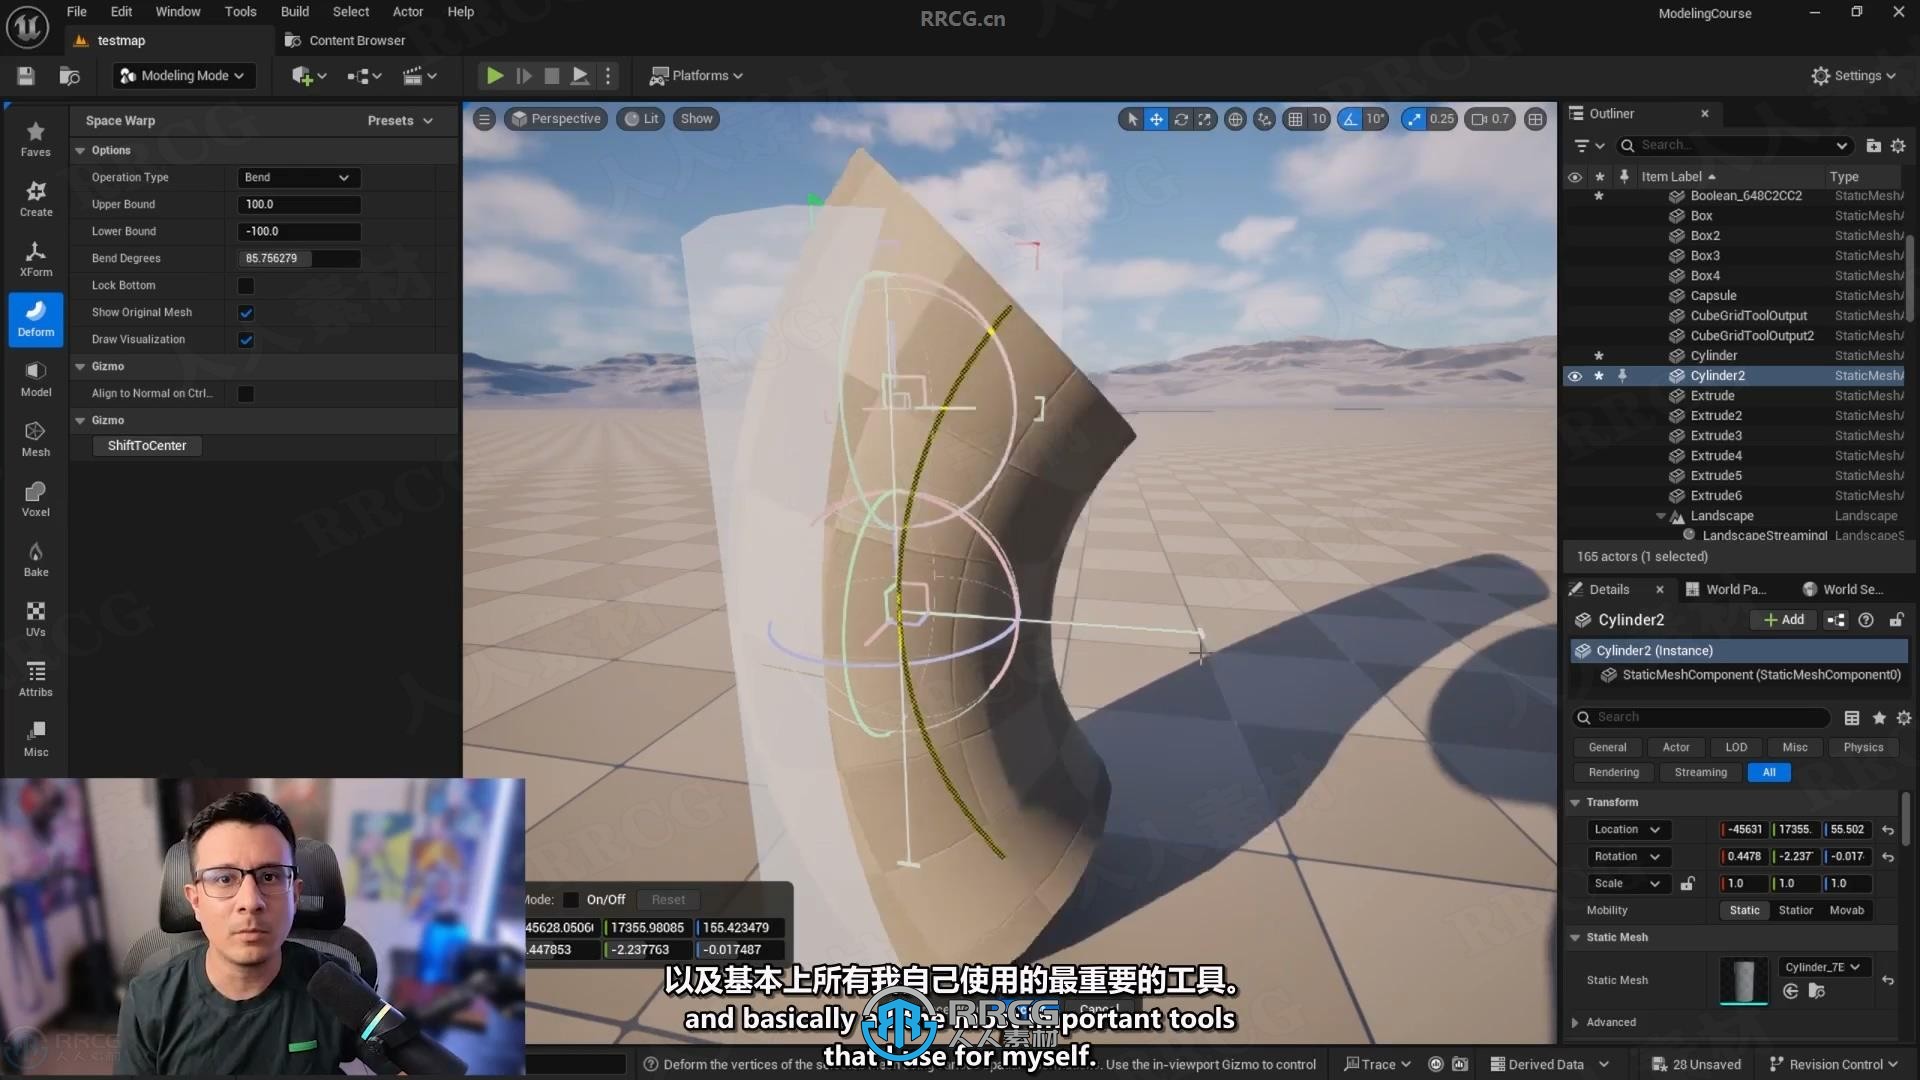Viewport: 1920px width, 1080px height.
Task: Click the Stop simulation button
Action: pyautogui.click(x=551, y=76)
